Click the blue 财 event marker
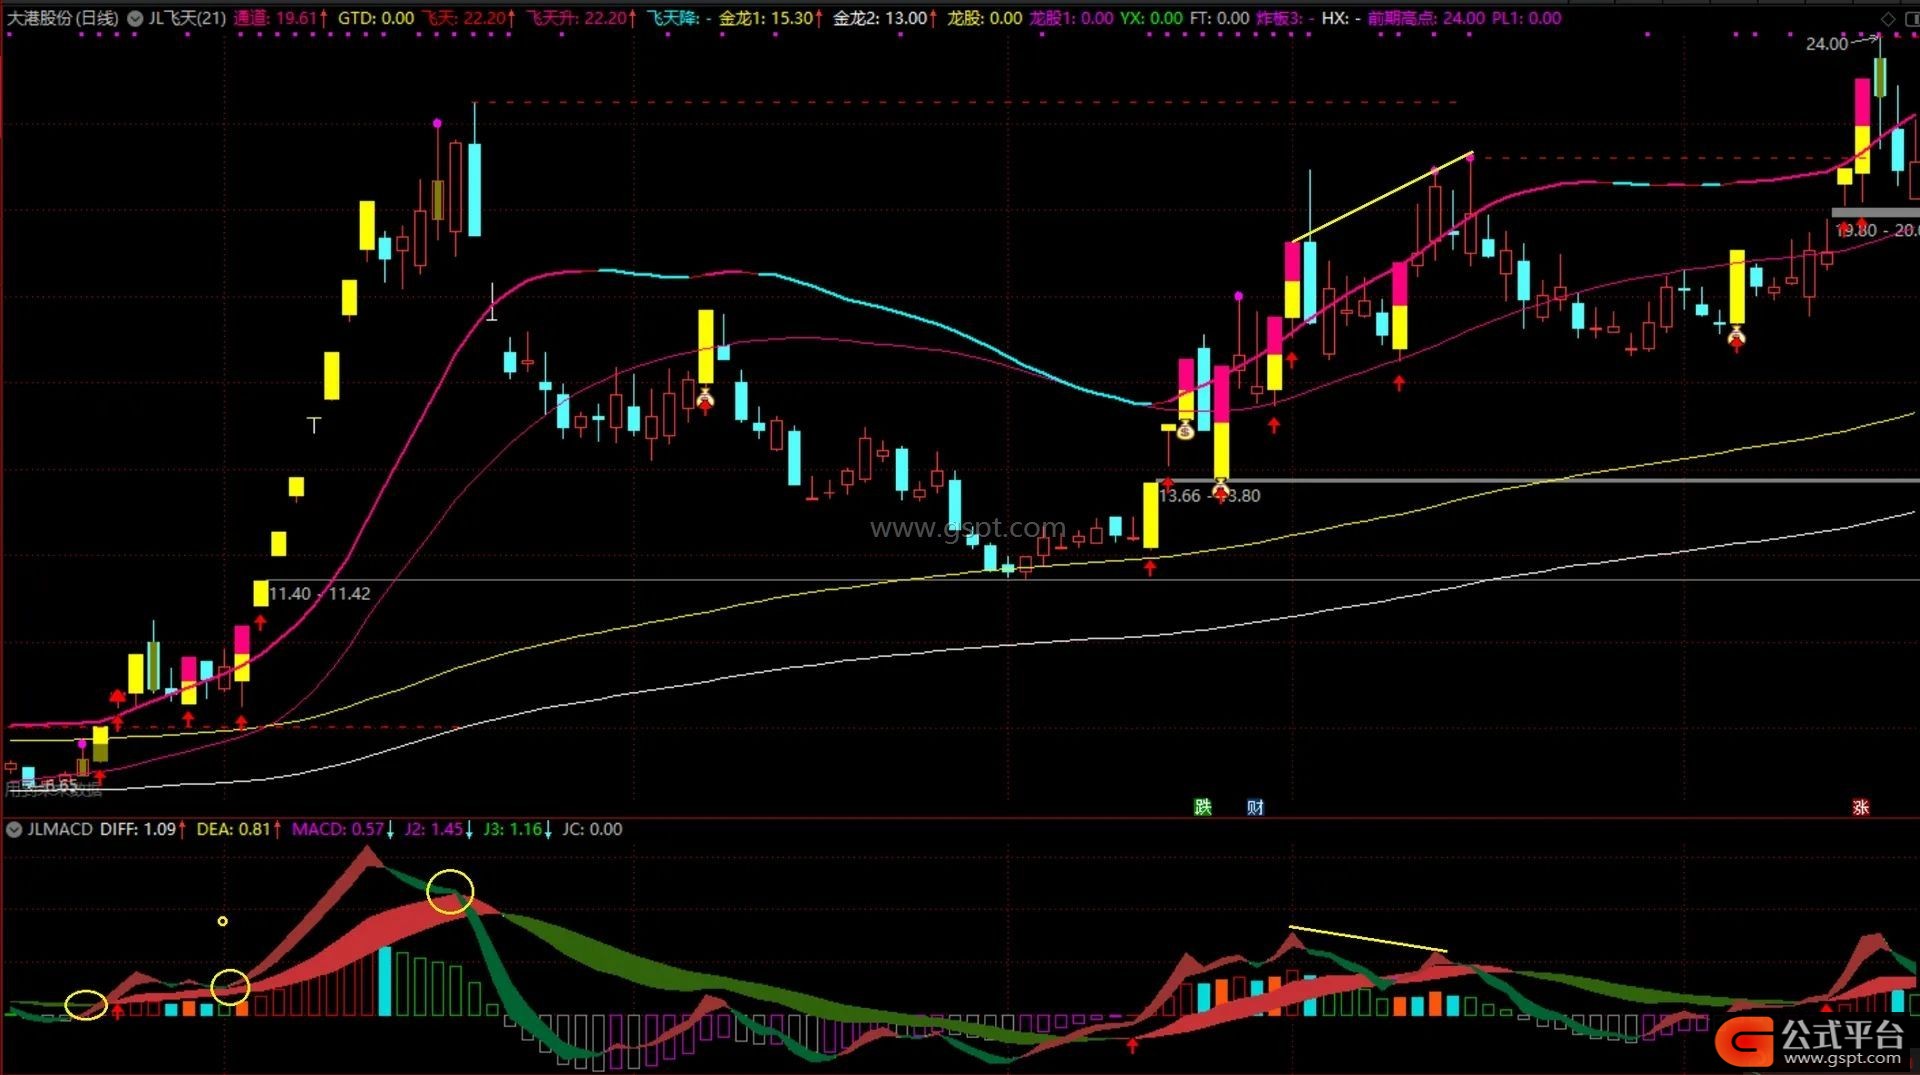The height and width of the screenshot is (1075, 1920). 1255,807
